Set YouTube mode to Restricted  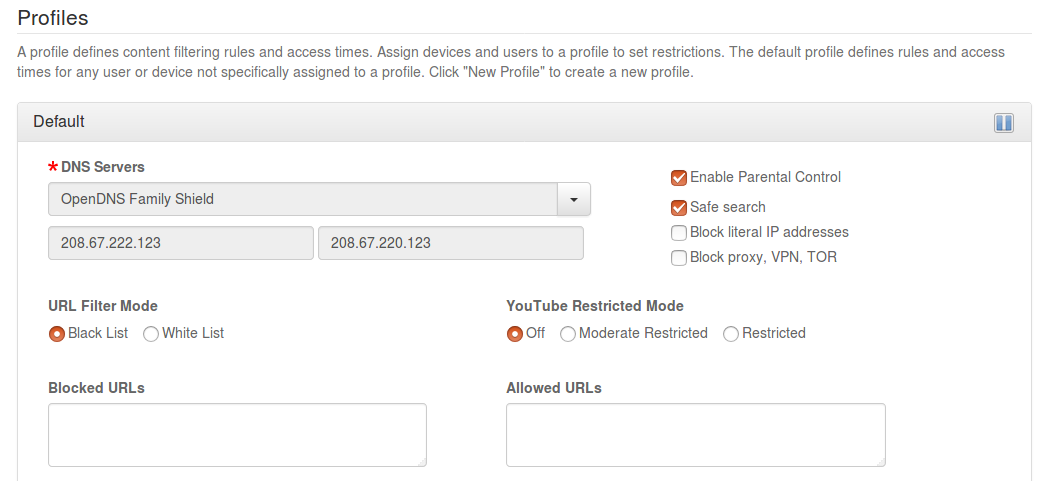731,334
